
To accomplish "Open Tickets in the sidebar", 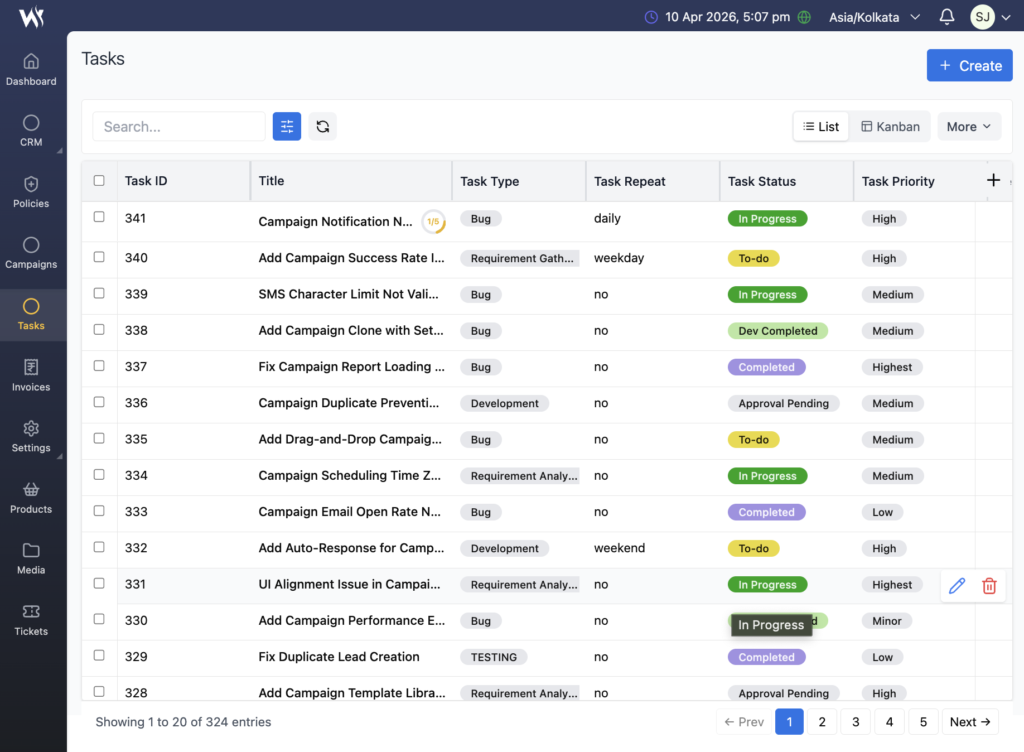I will coord(31,619).
